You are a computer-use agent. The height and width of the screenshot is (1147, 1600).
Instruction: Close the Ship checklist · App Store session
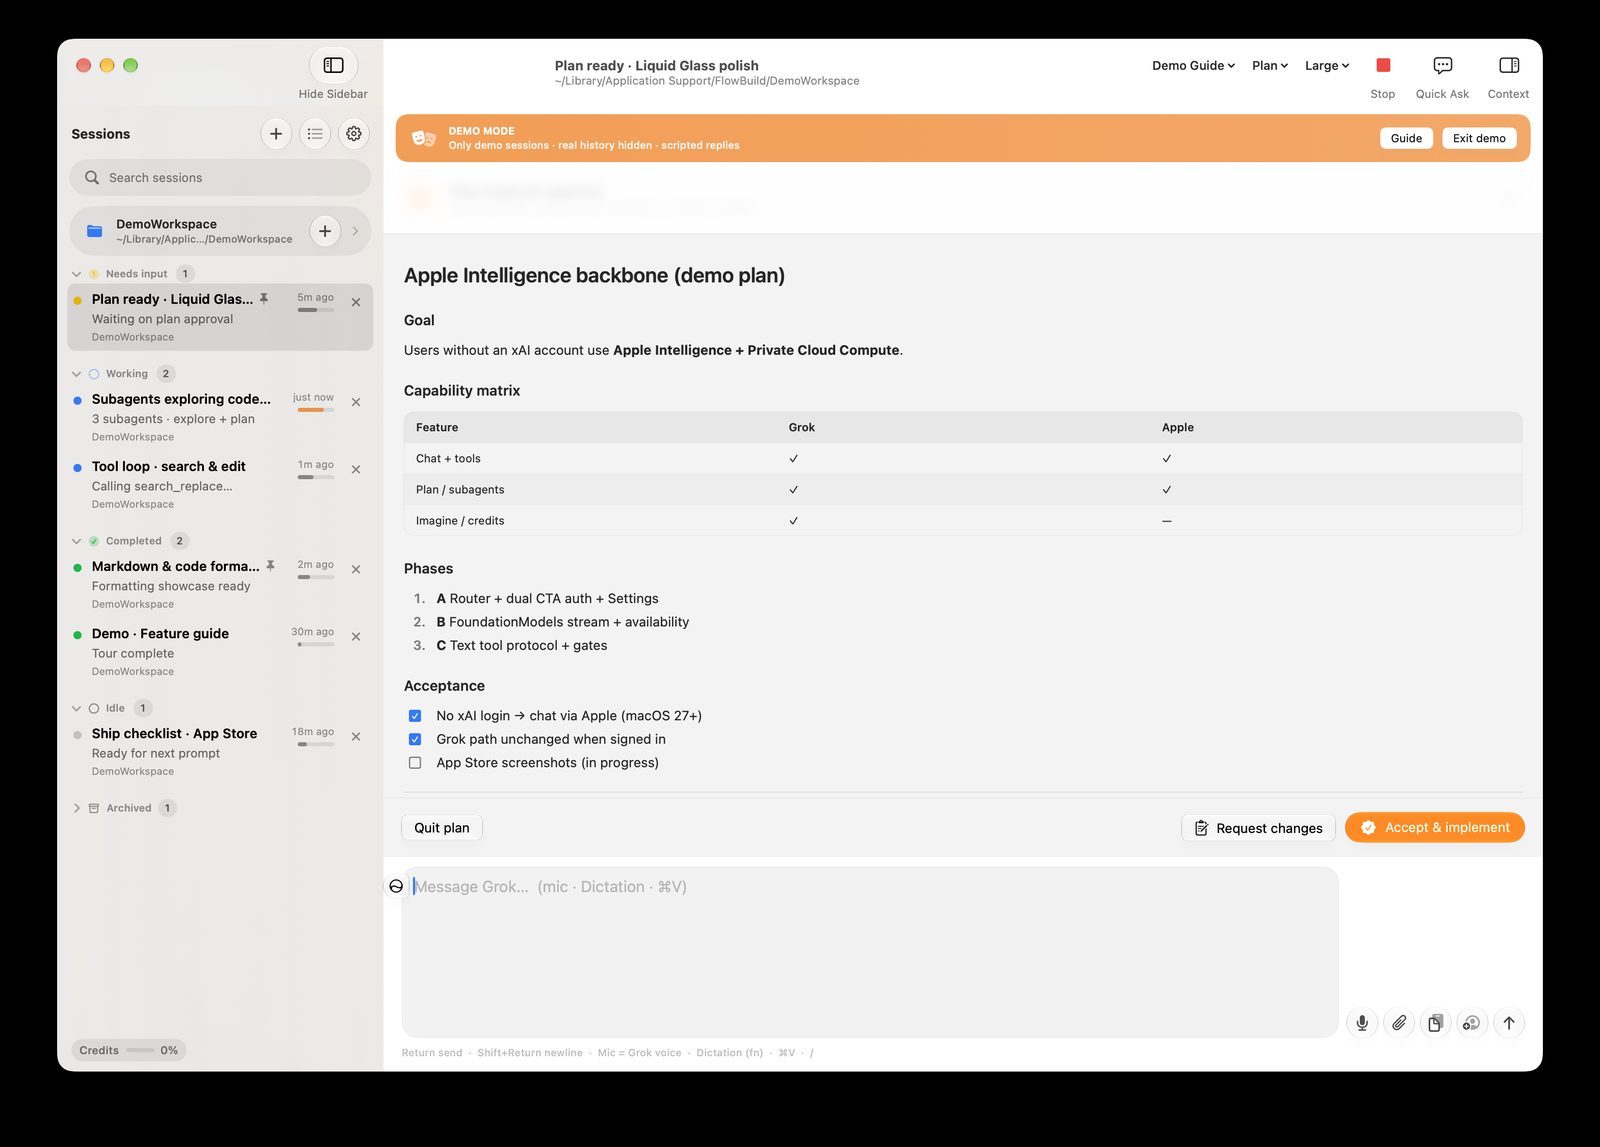(x=356, y=736)
